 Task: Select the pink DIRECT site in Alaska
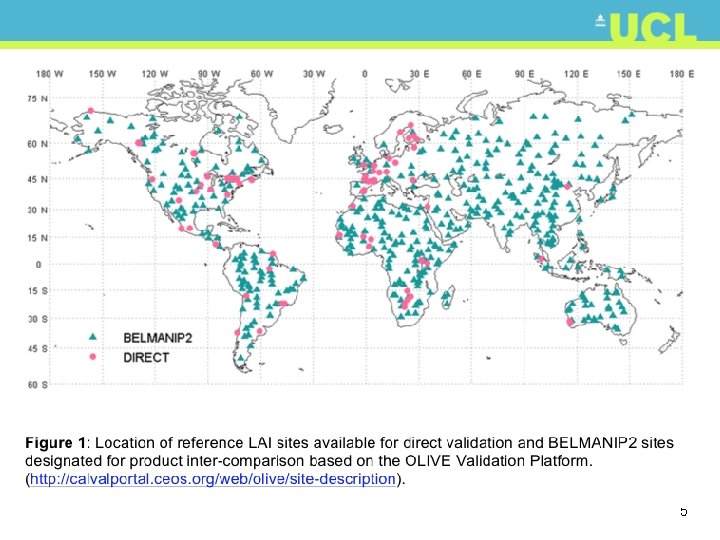coord(91,111)
